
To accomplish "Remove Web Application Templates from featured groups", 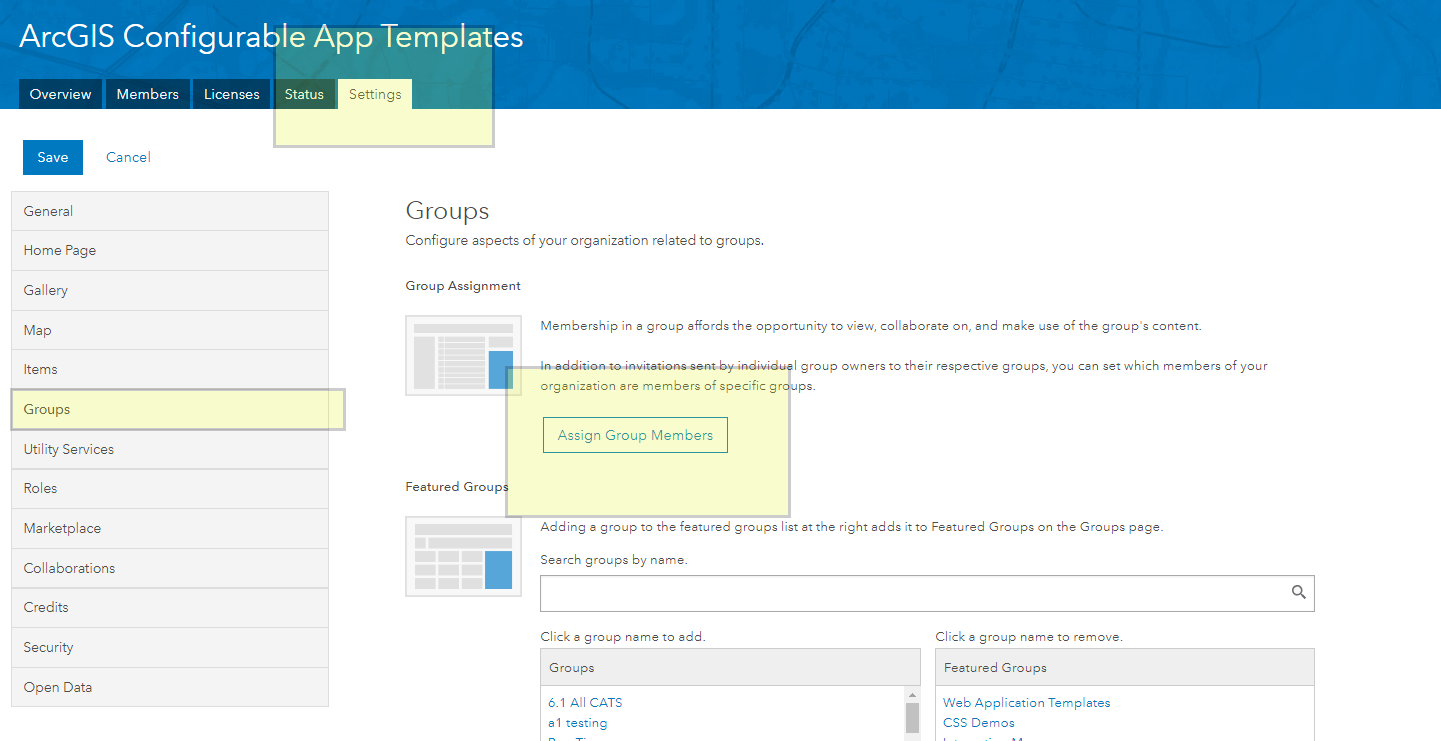I will point(1026,703).
